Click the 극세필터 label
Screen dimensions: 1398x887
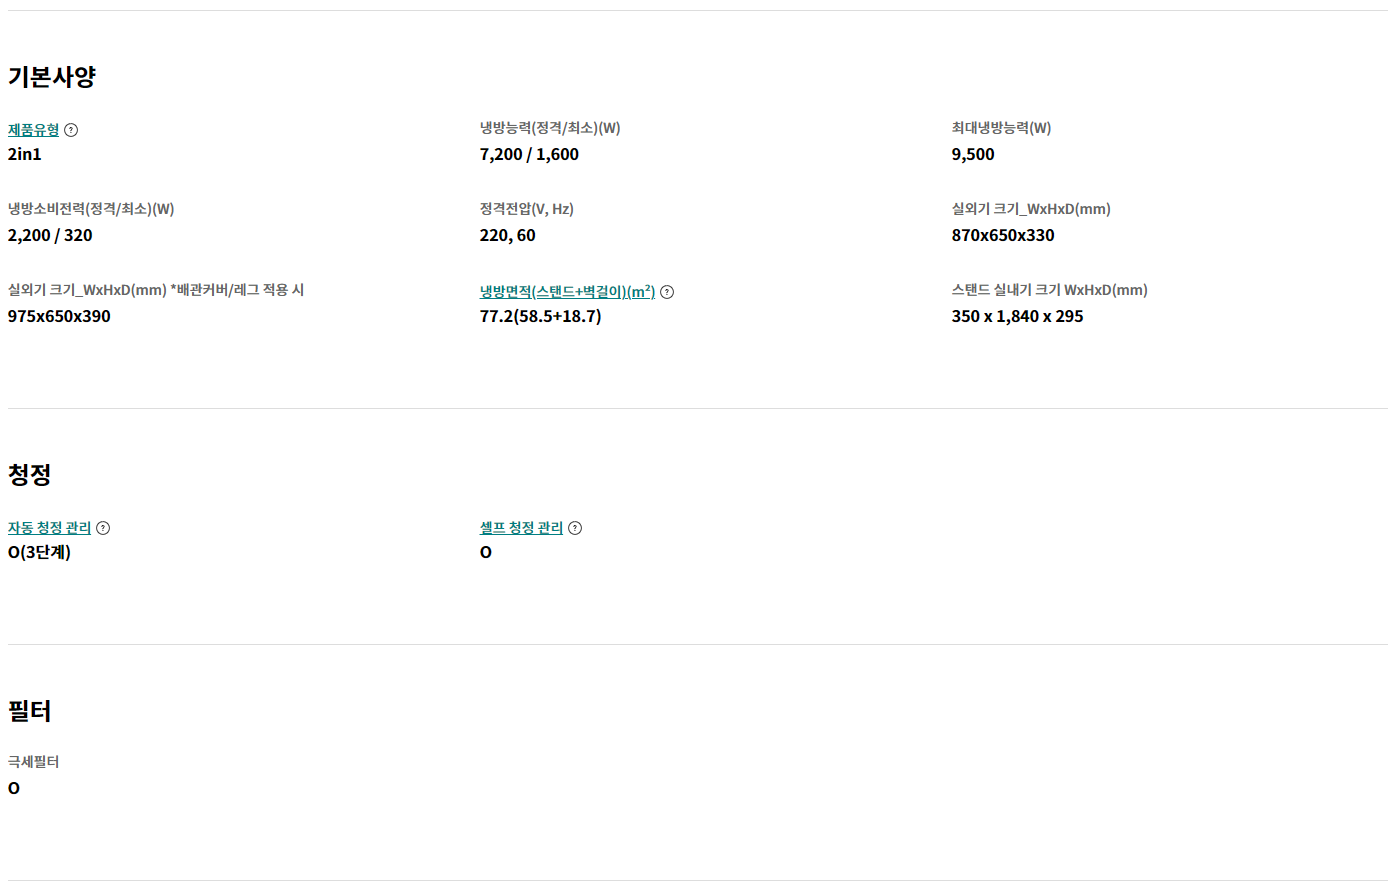(x=34, y=762)
